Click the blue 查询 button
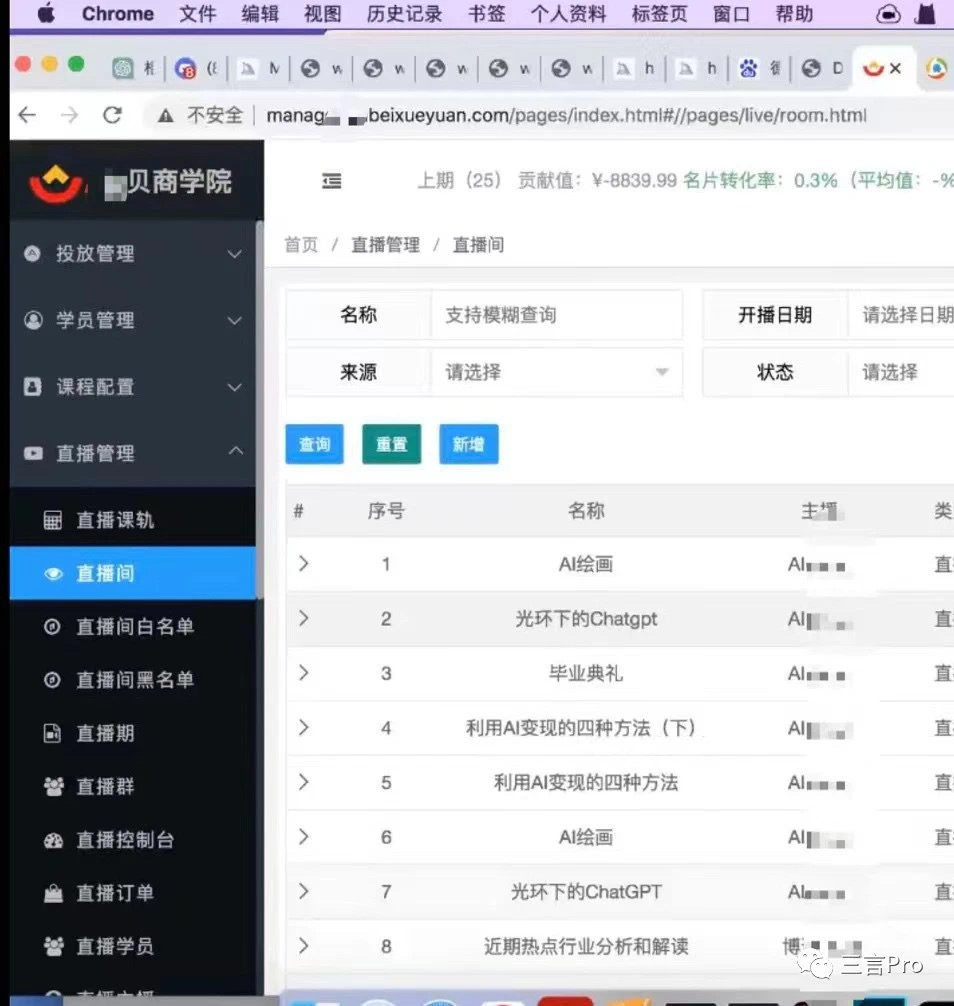This screenshot has height=1006, width=954. [x=314, y=444]
